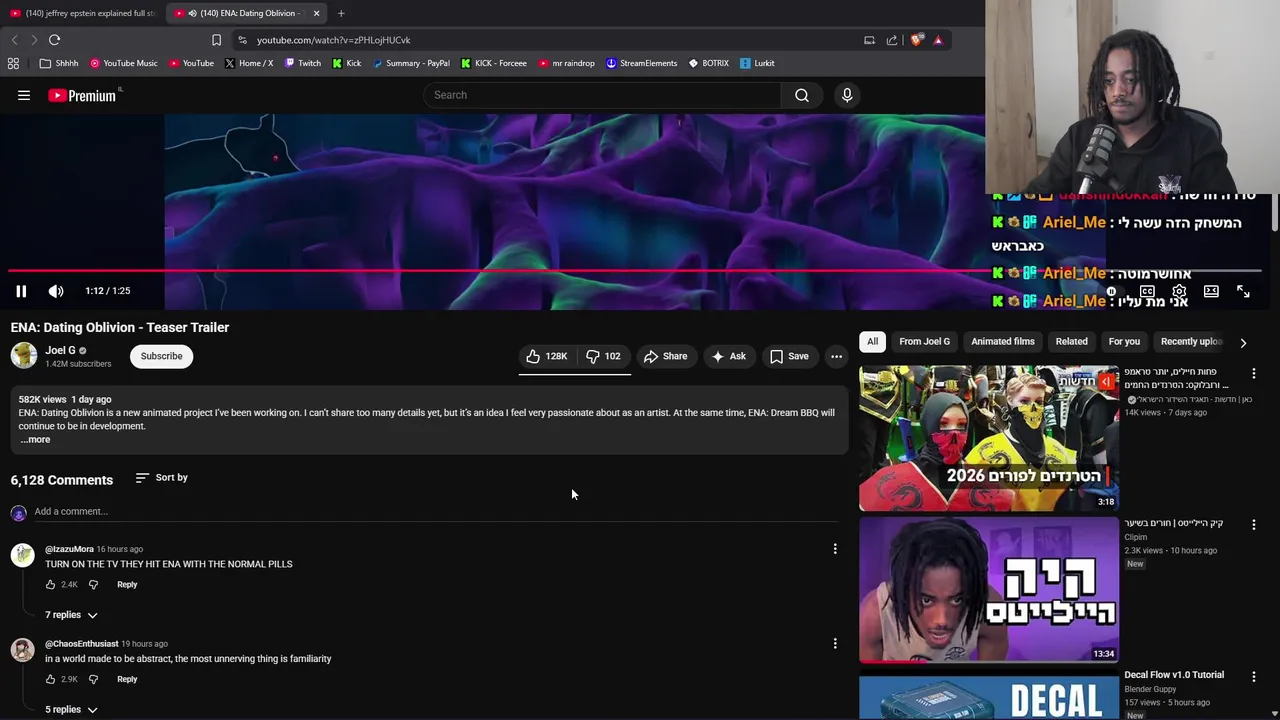Share the ENA video

pyautogui.click(x=665, y=356)
